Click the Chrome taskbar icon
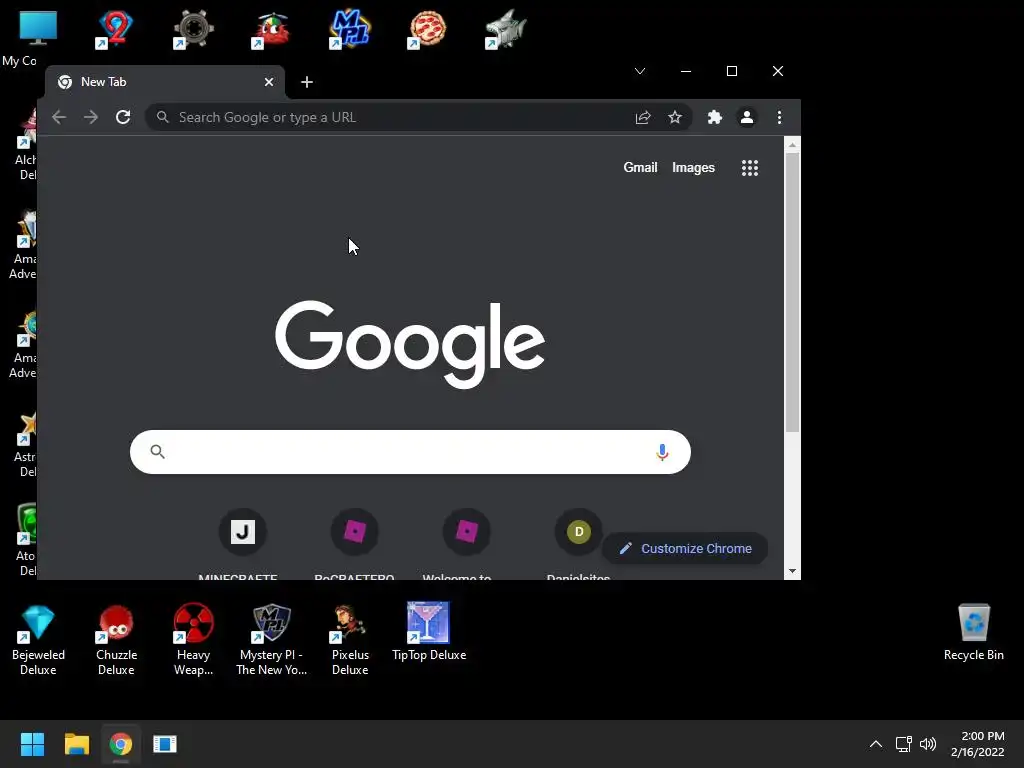1024x768 pixels. (120, 744)
